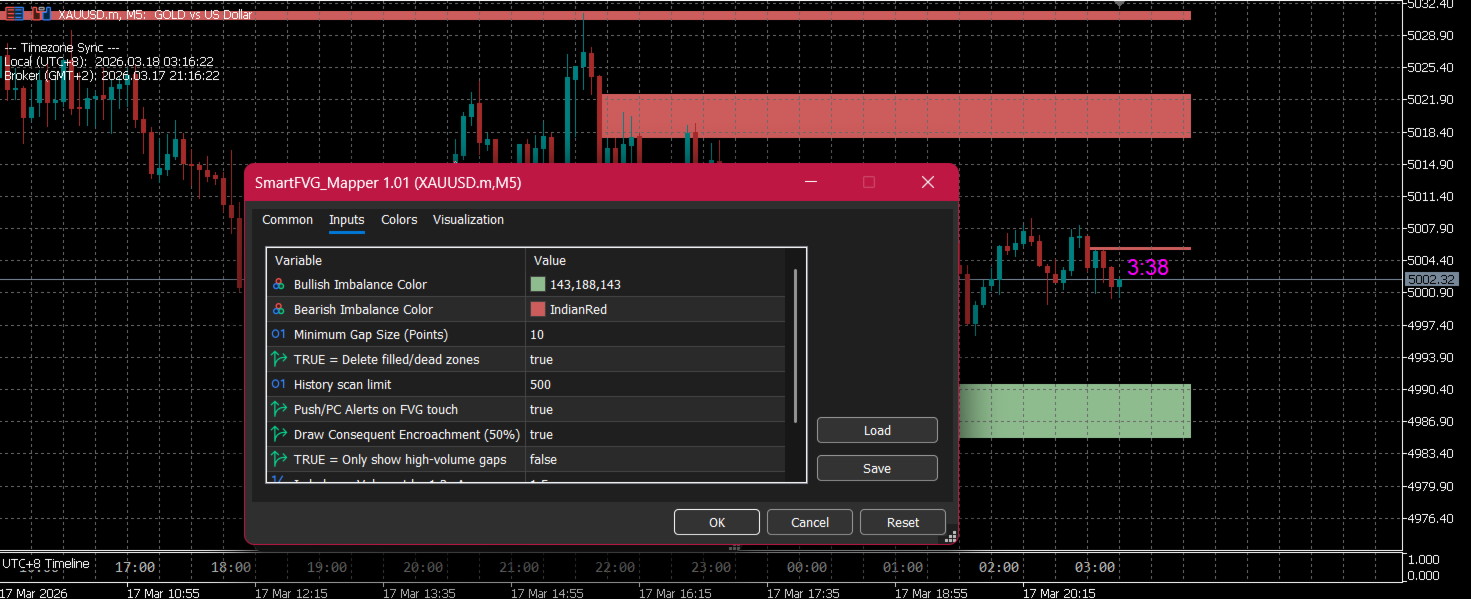Screen dimensions: 1471x599
Task: Cancel the SmartFVG_Mapper dialog
Action: [810, 522]
